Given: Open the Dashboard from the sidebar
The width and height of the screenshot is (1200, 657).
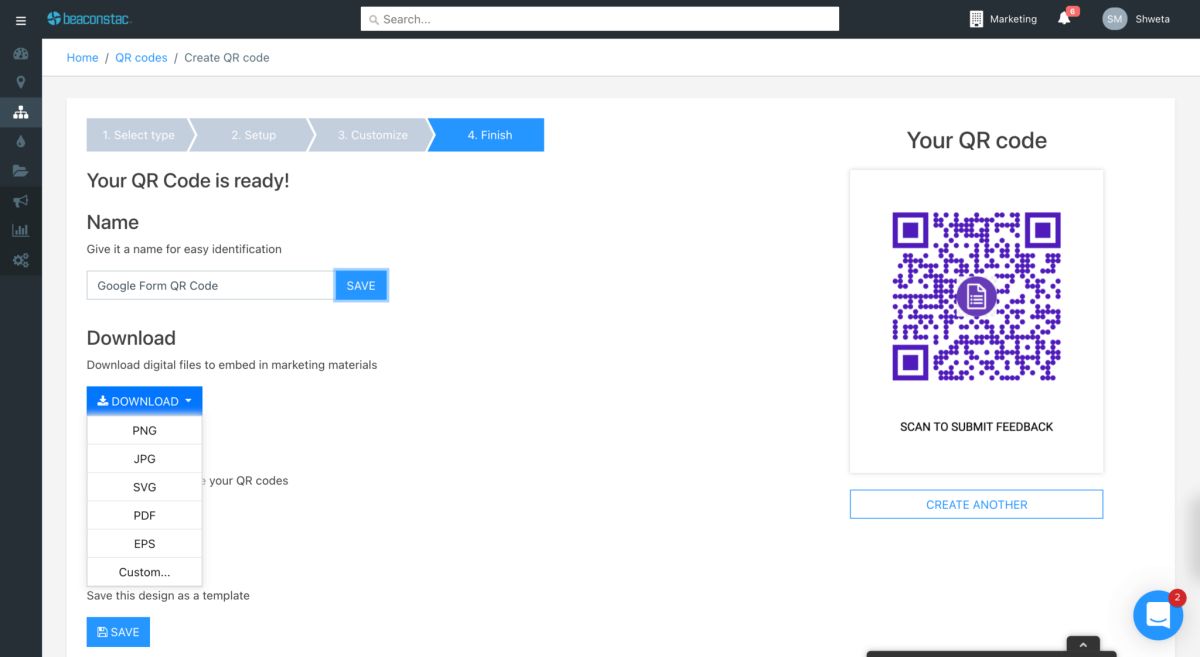Looking at the screenshot, I should 20,53.
